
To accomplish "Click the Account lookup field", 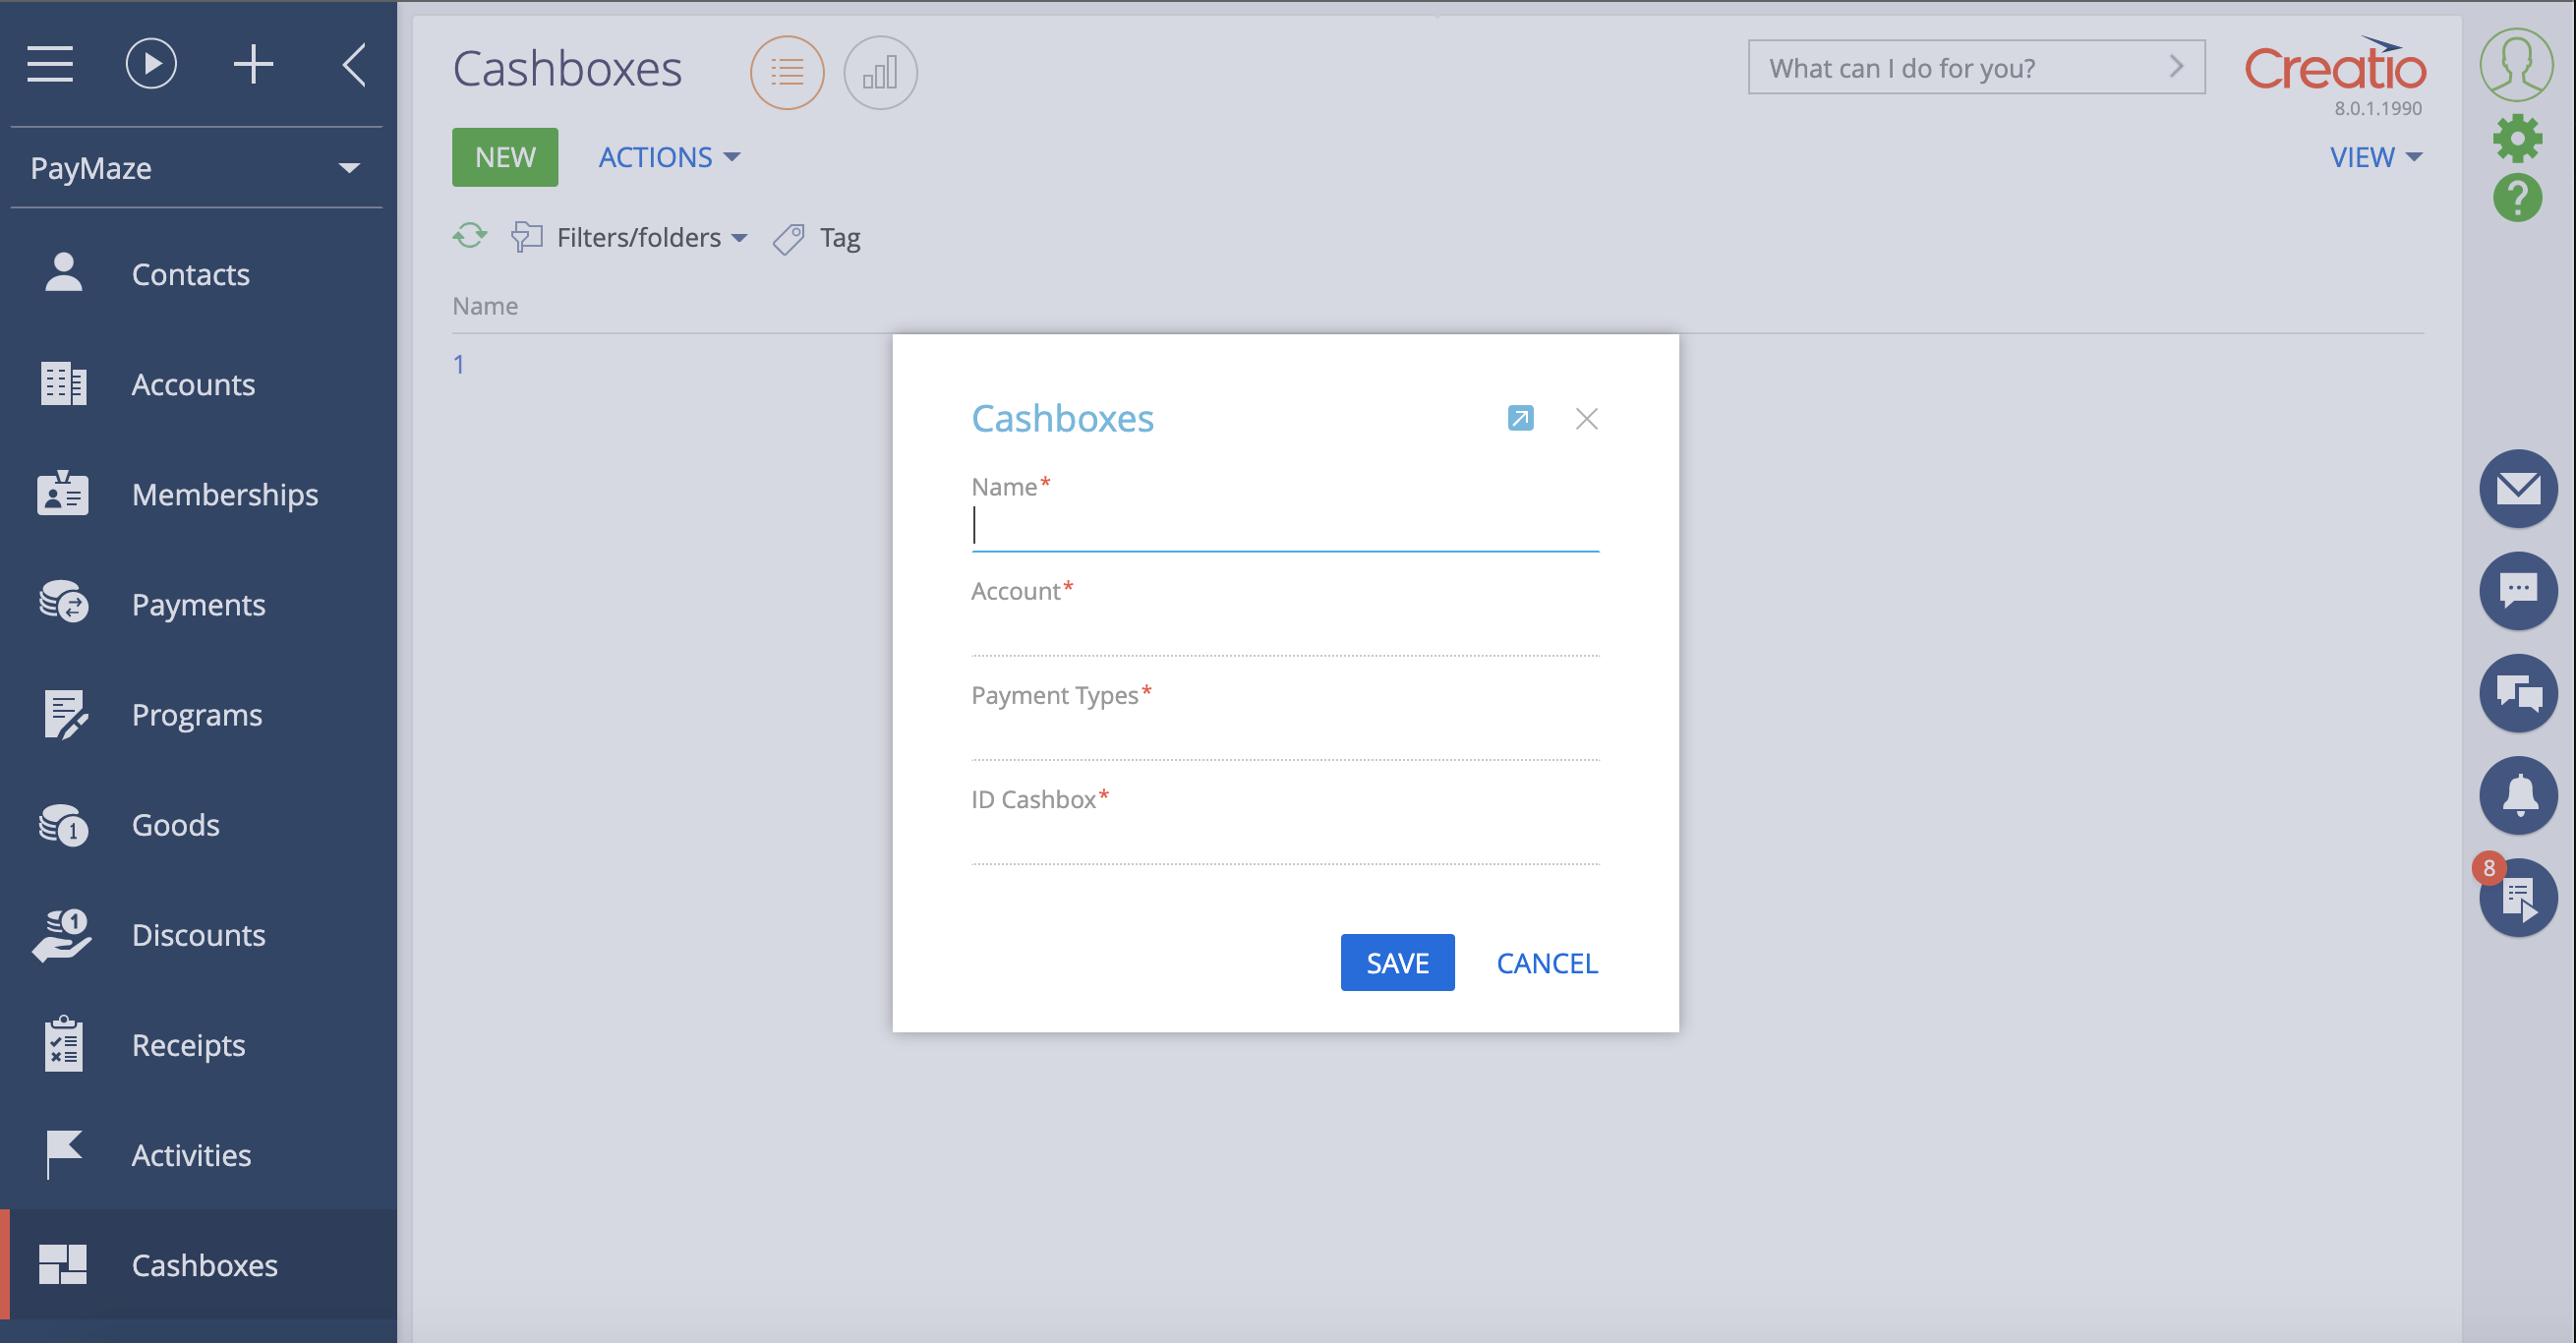I will tap(1285, 632).
